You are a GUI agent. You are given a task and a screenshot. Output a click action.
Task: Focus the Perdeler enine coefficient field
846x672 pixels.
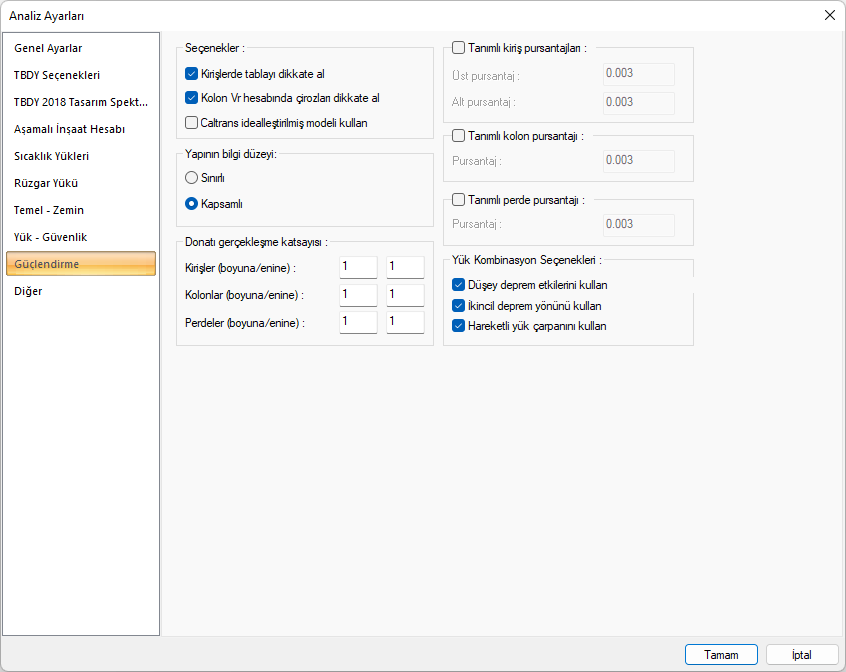[405, 323]
